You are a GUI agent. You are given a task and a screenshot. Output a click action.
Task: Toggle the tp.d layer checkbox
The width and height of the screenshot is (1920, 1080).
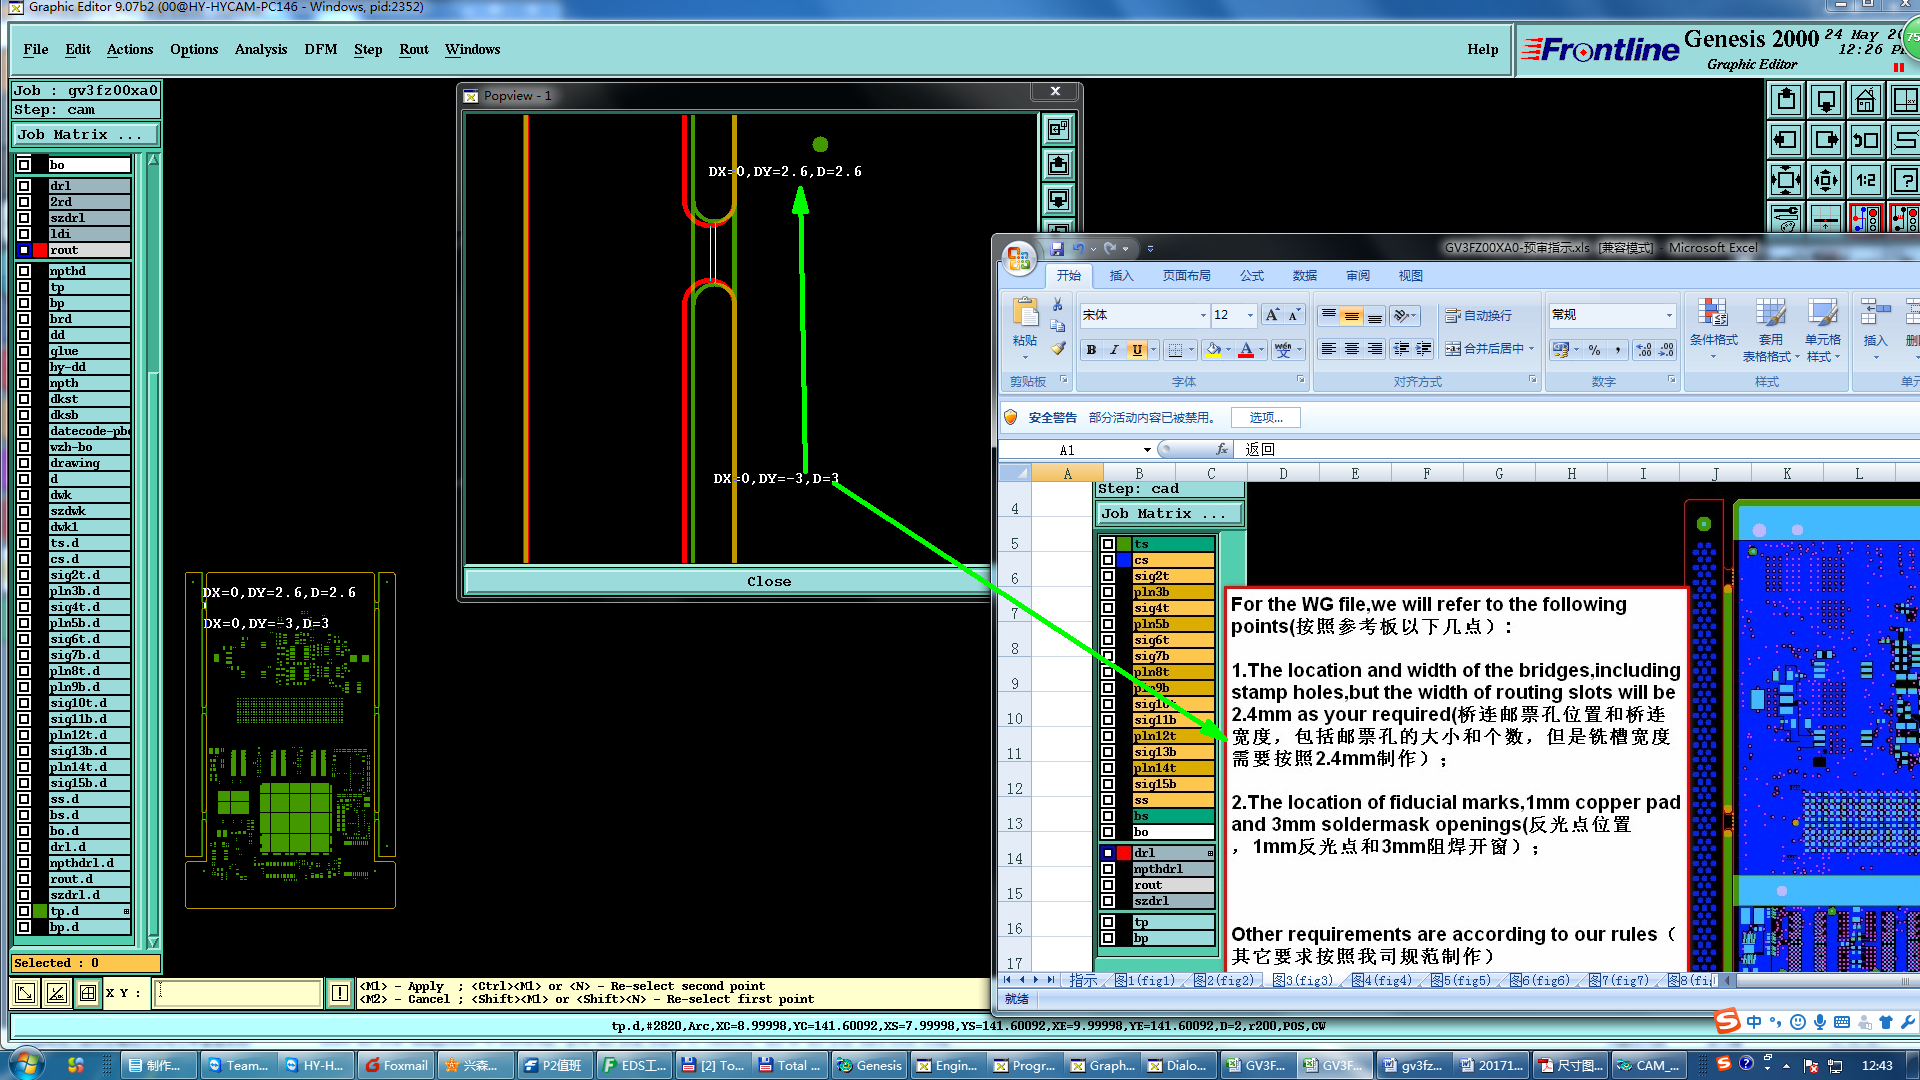coord(24,911)
